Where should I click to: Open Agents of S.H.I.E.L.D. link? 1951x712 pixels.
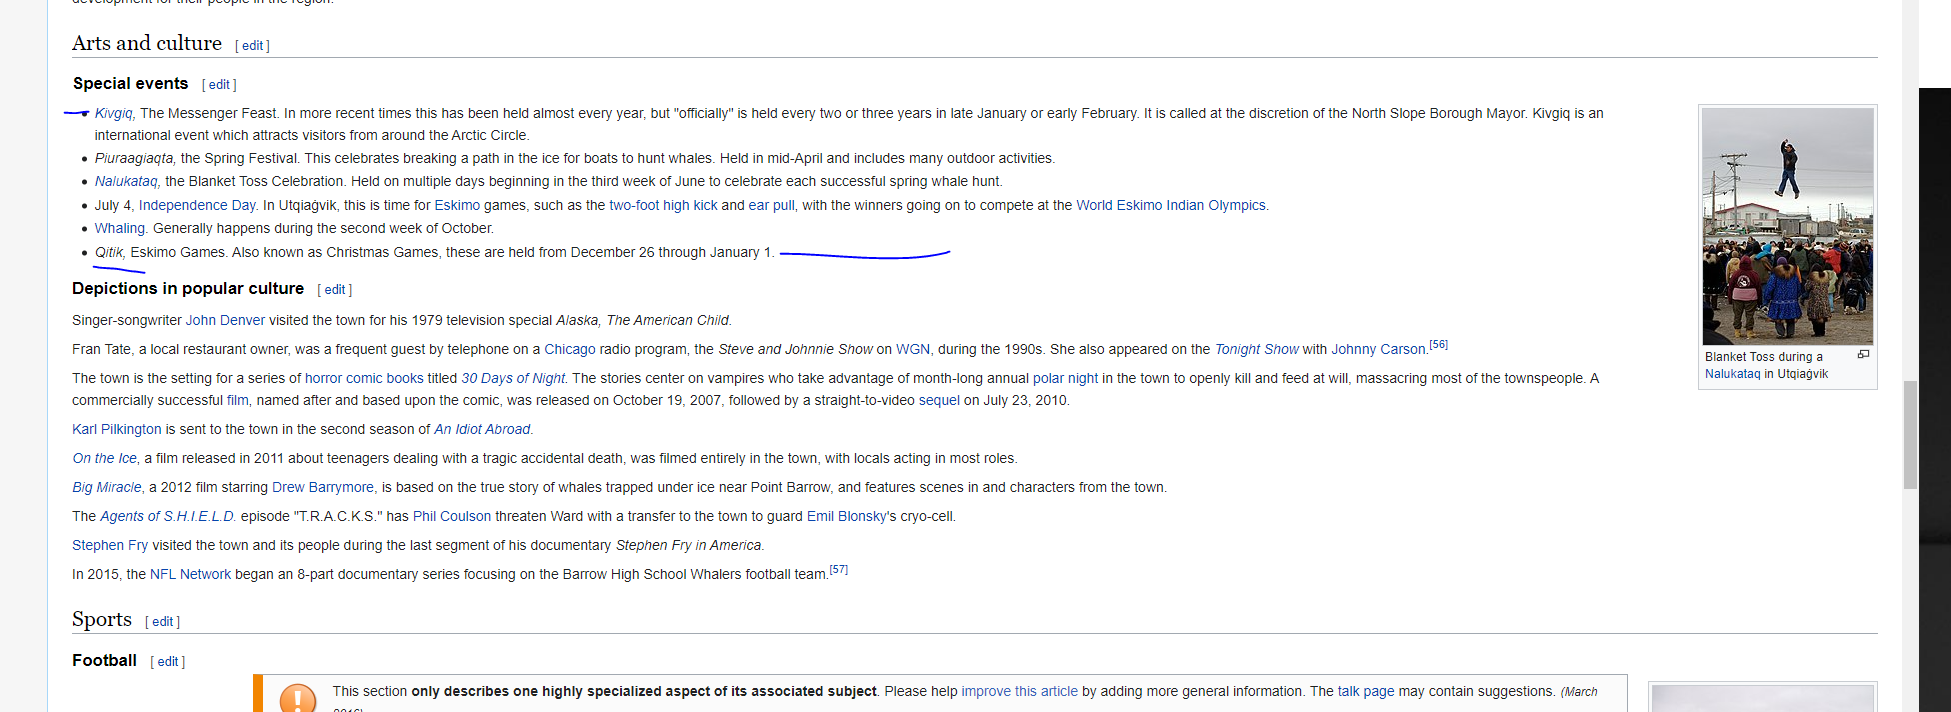(168, 516)
